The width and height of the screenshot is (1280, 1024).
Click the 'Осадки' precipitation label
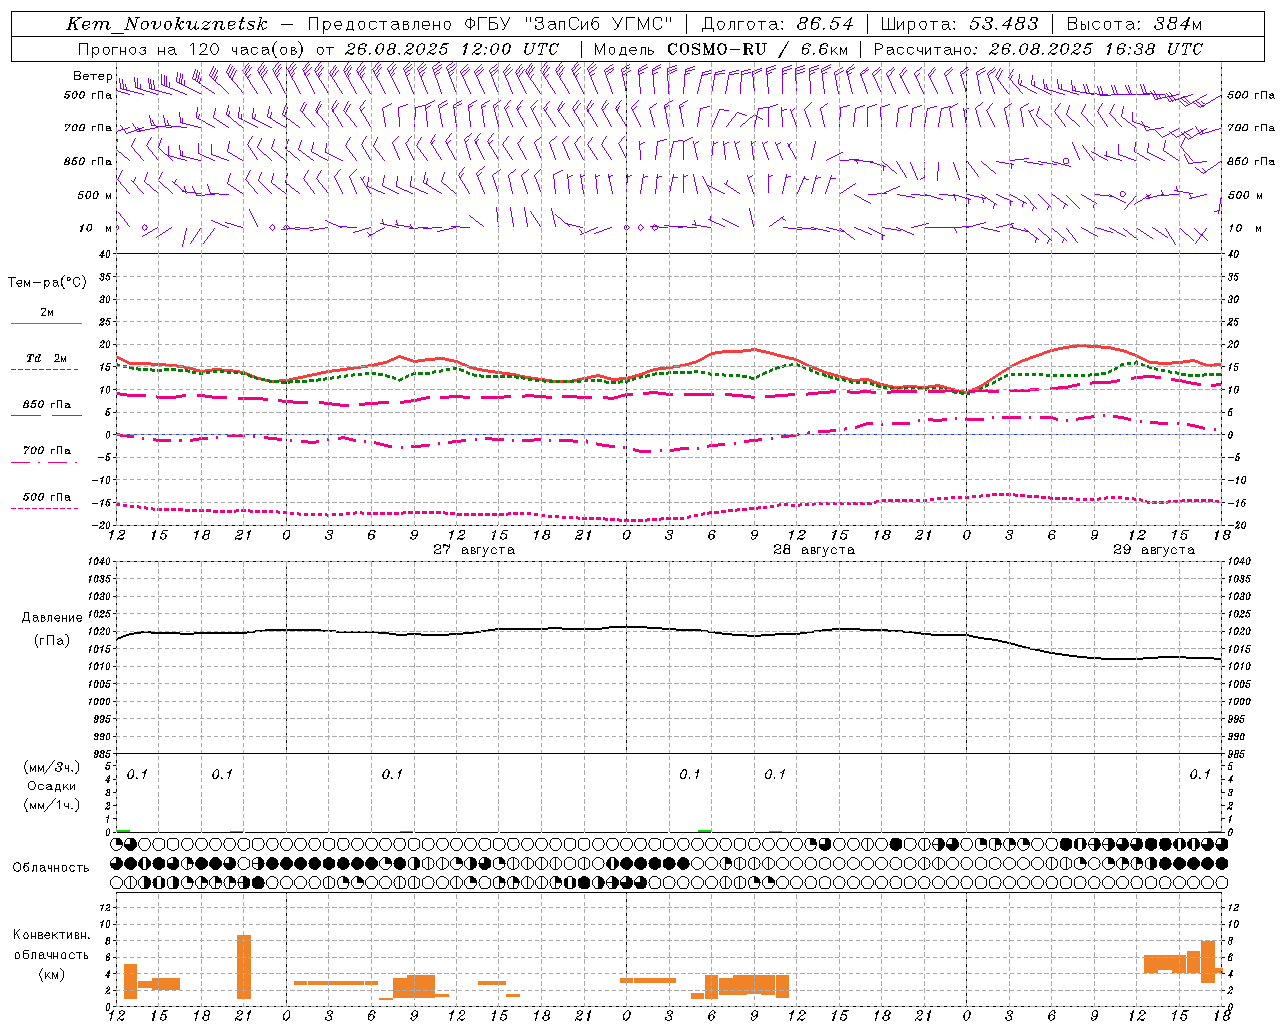52,786
